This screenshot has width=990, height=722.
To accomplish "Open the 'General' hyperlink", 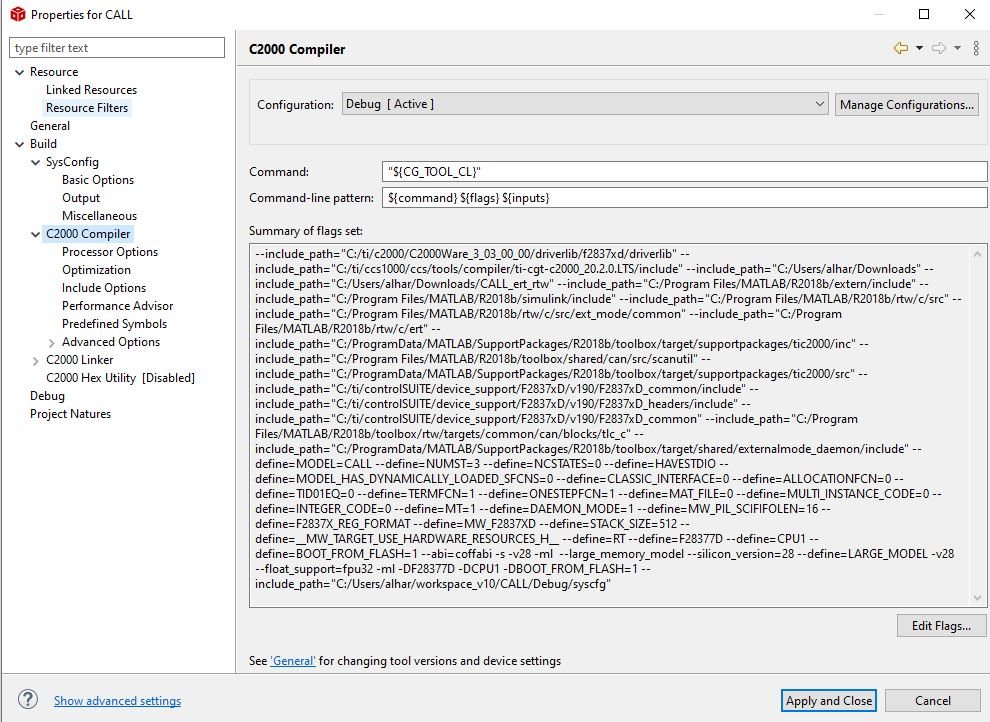I will click(x=293, y=661).
